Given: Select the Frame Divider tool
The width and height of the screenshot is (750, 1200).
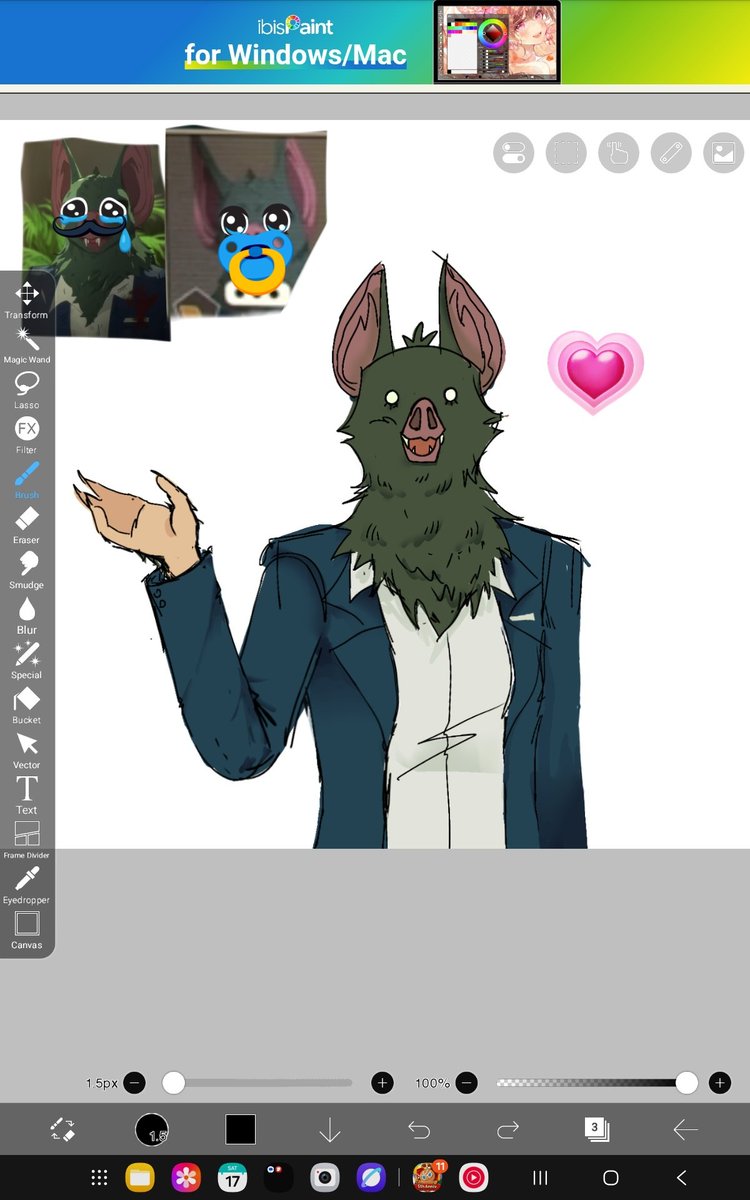Looking at the screenshot, I should pos(27,840).
